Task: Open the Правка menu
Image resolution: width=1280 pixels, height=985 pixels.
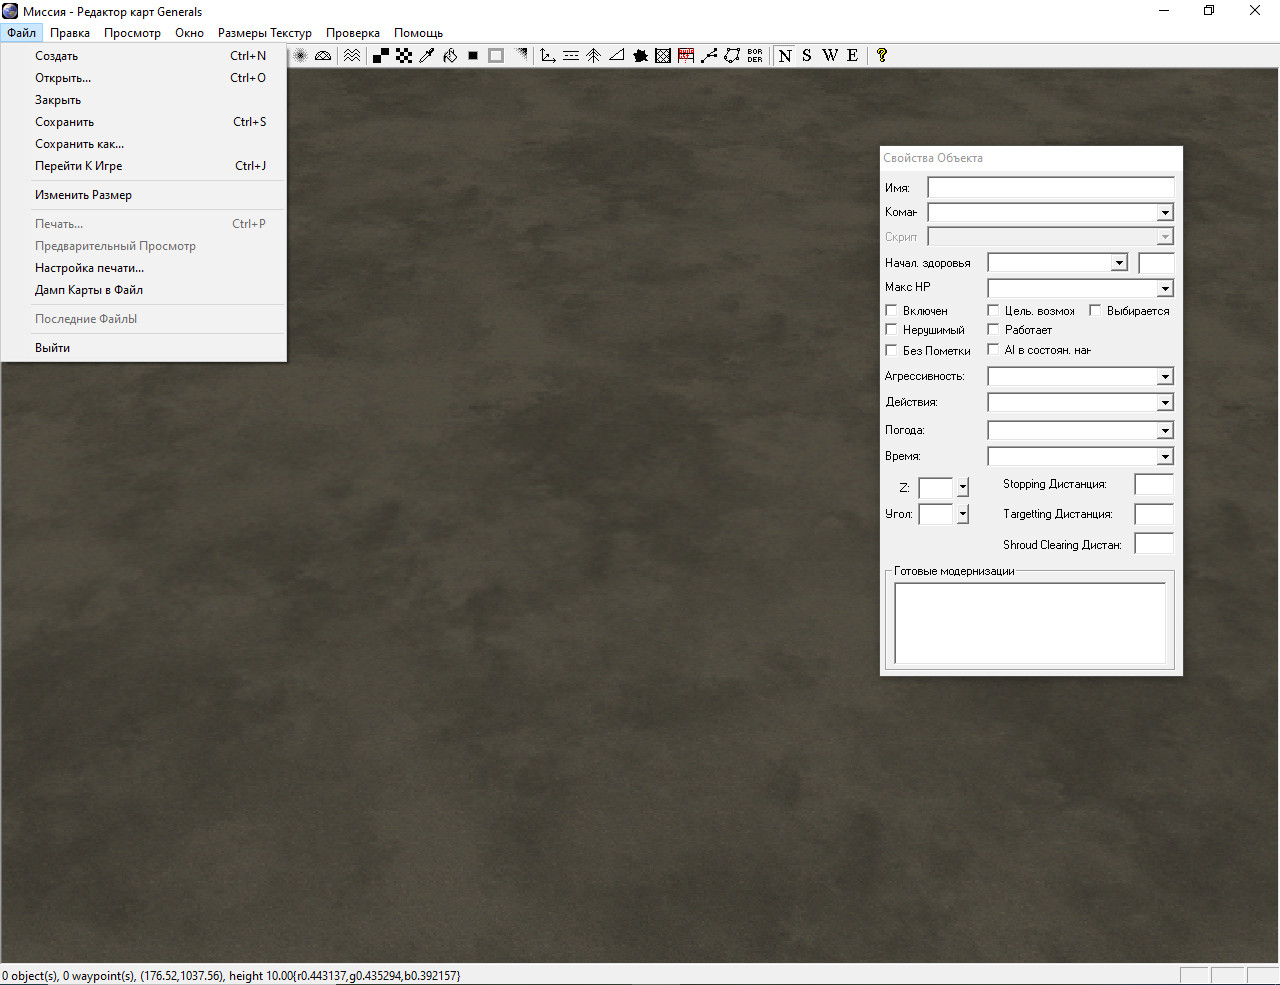Action: 70,33
